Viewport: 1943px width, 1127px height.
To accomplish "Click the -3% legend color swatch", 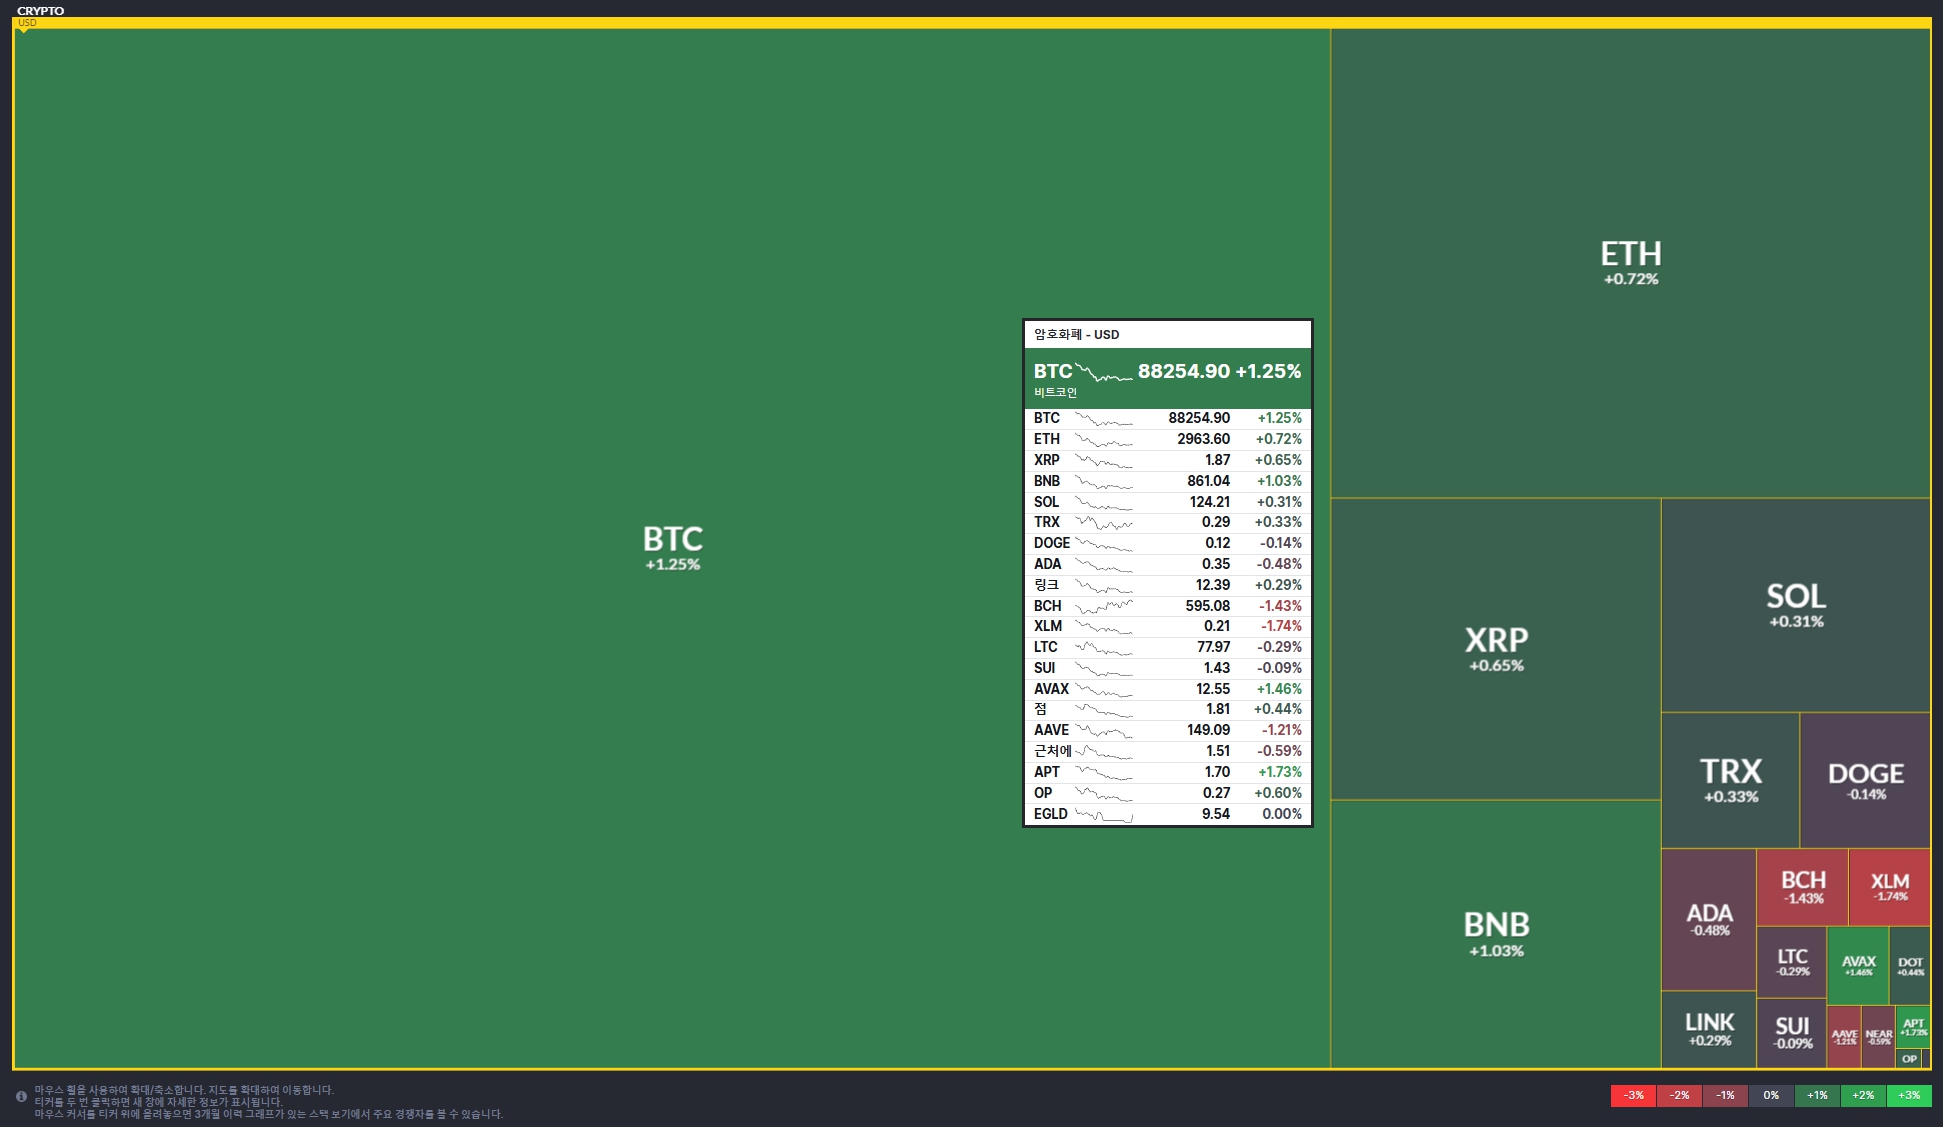I will [x=1633, y=1095].
